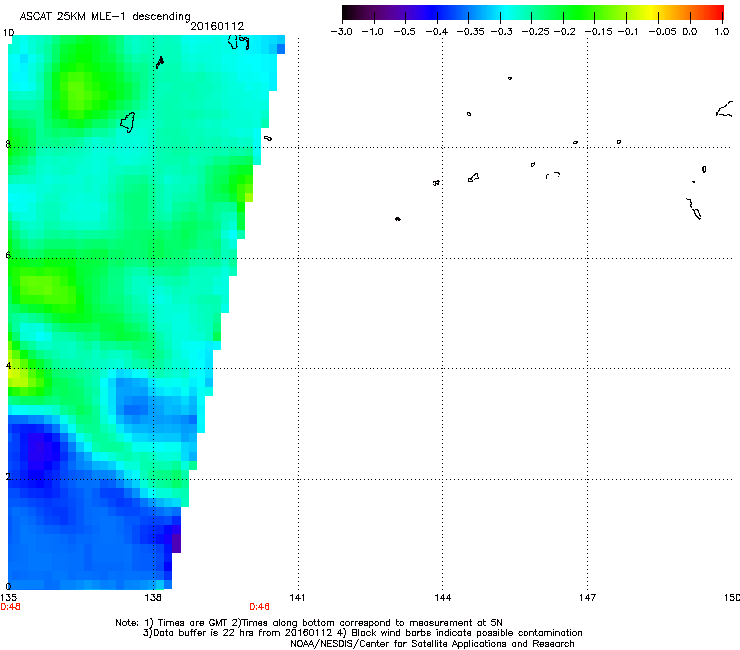Image resolution: width=740 pixels, height=650 pixels.
Task: Click the -0.4 color bar label
Action: point(437,32)
